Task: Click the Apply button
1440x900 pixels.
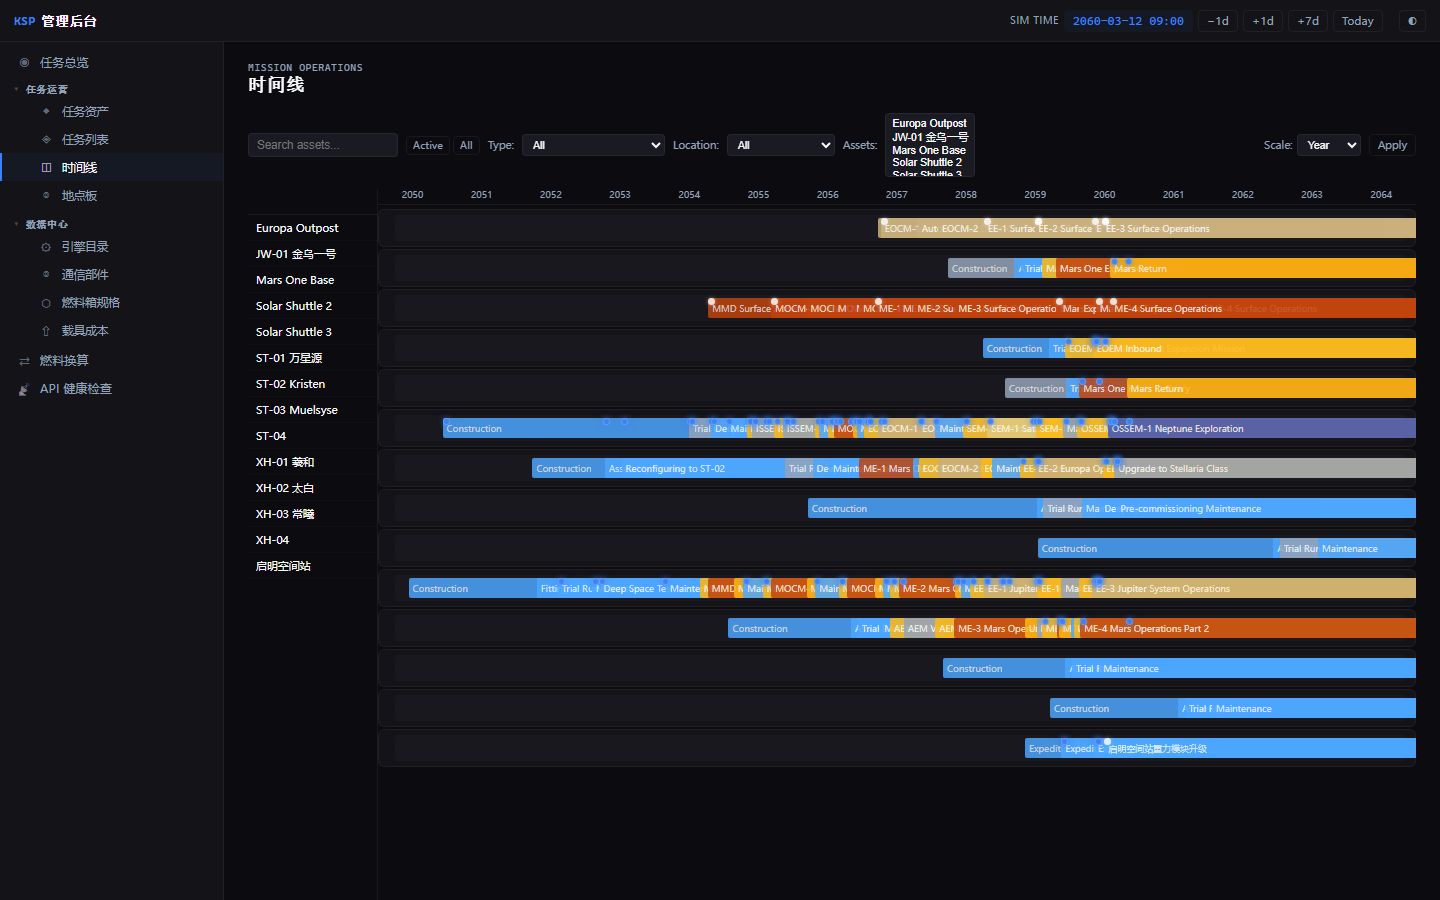Action: [1392, 145]
